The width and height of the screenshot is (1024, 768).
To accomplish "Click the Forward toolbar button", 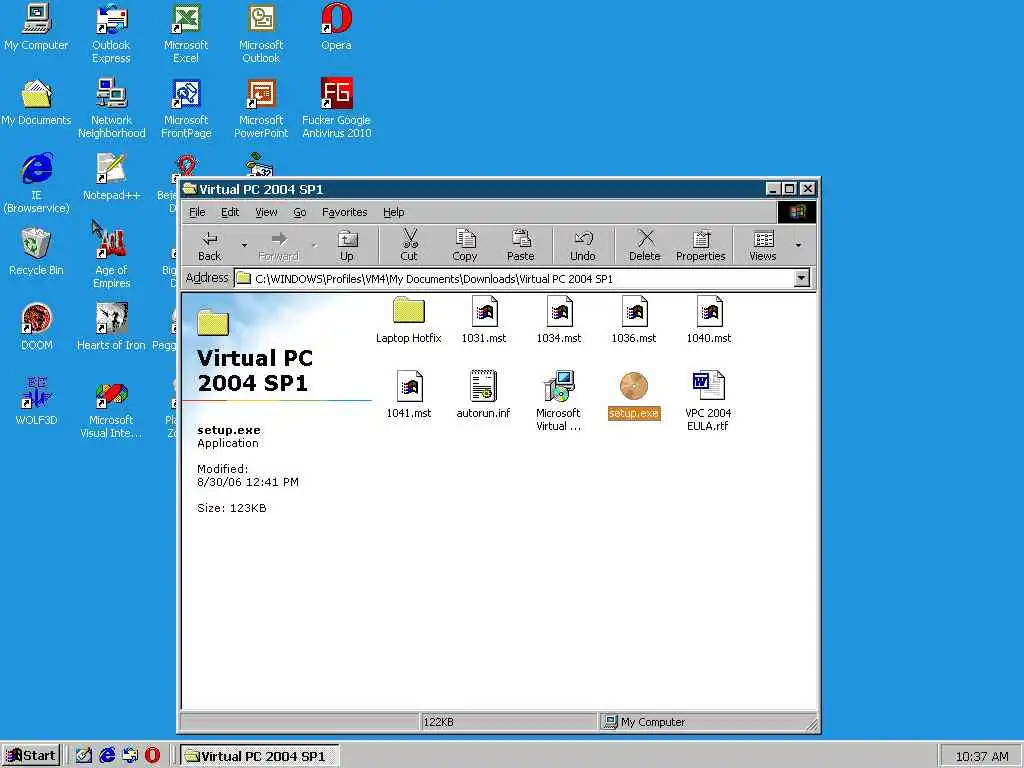I will pos(279,246).
